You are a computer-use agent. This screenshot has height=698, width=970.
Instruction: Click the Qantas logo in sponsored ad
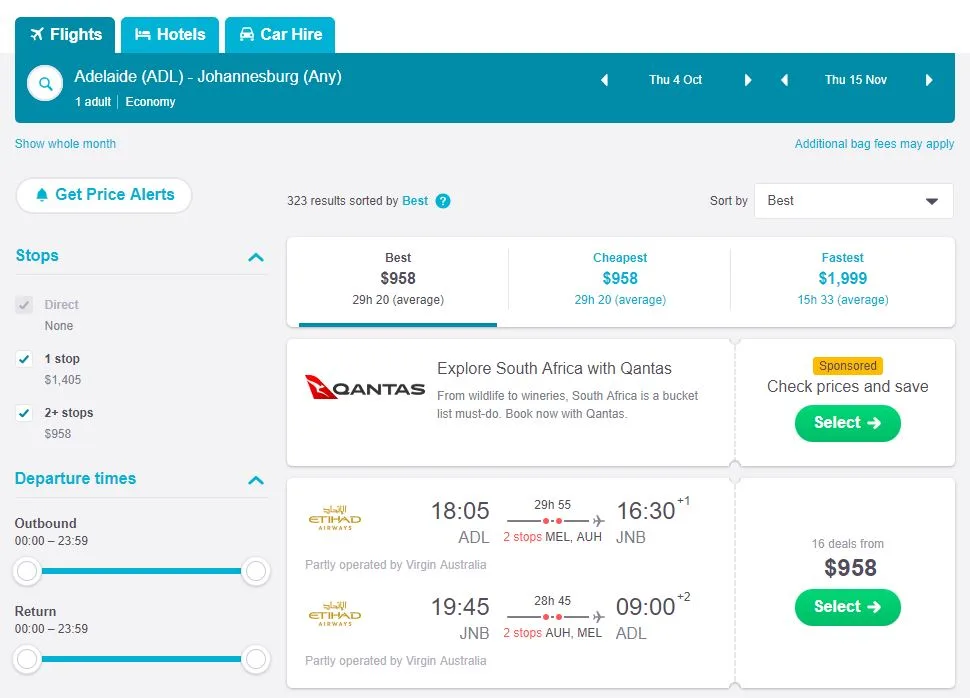[x=365, y=388]
